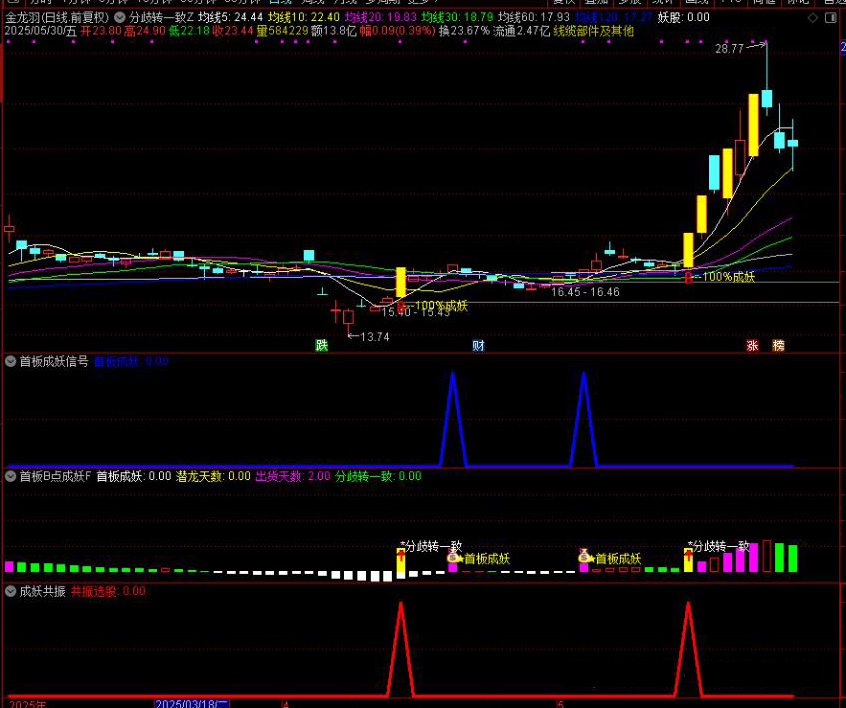The image size is (846, 708).
Task: Collapse the 首板B点成妖F indicator panel arrow
Action: pyautogui.click(x=10, y=477)
